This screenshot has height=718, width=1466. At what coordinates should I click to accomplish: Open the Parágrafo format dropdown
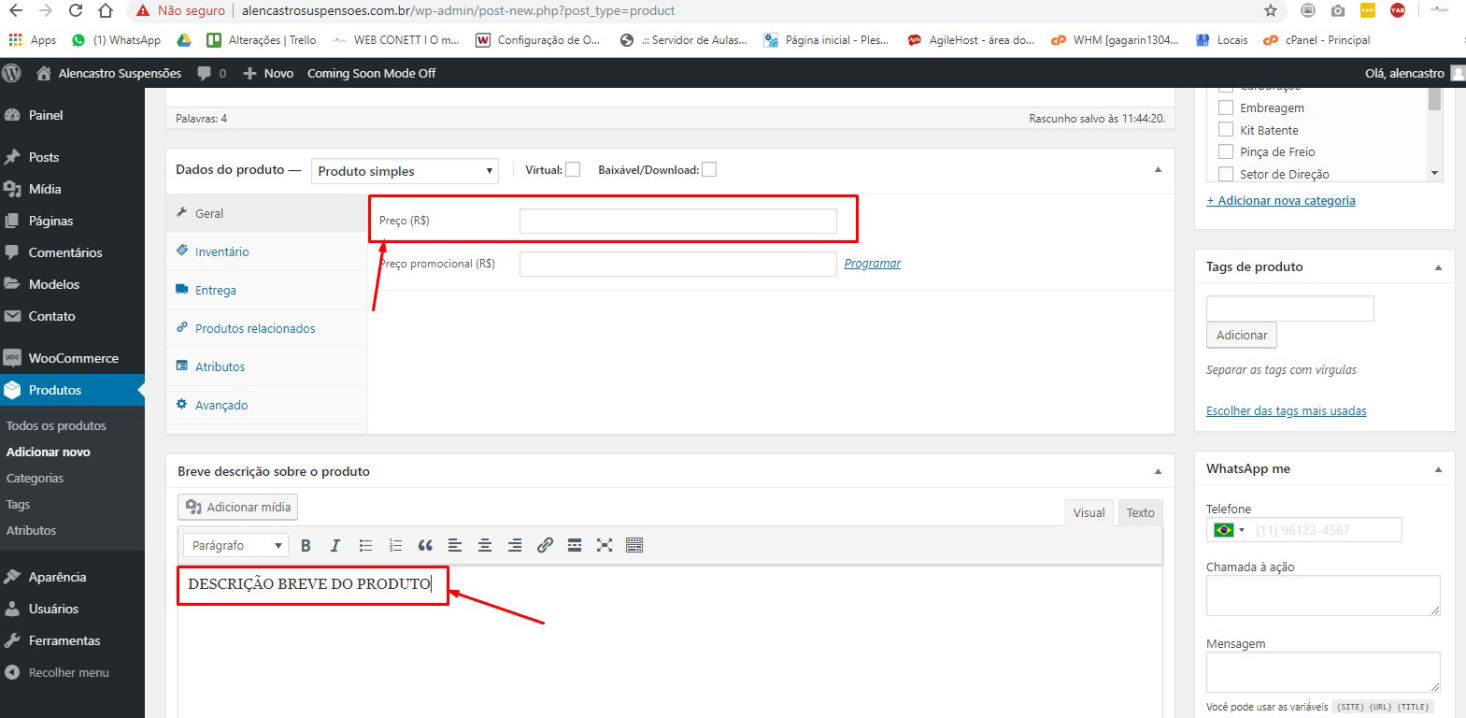click(236, 546)
